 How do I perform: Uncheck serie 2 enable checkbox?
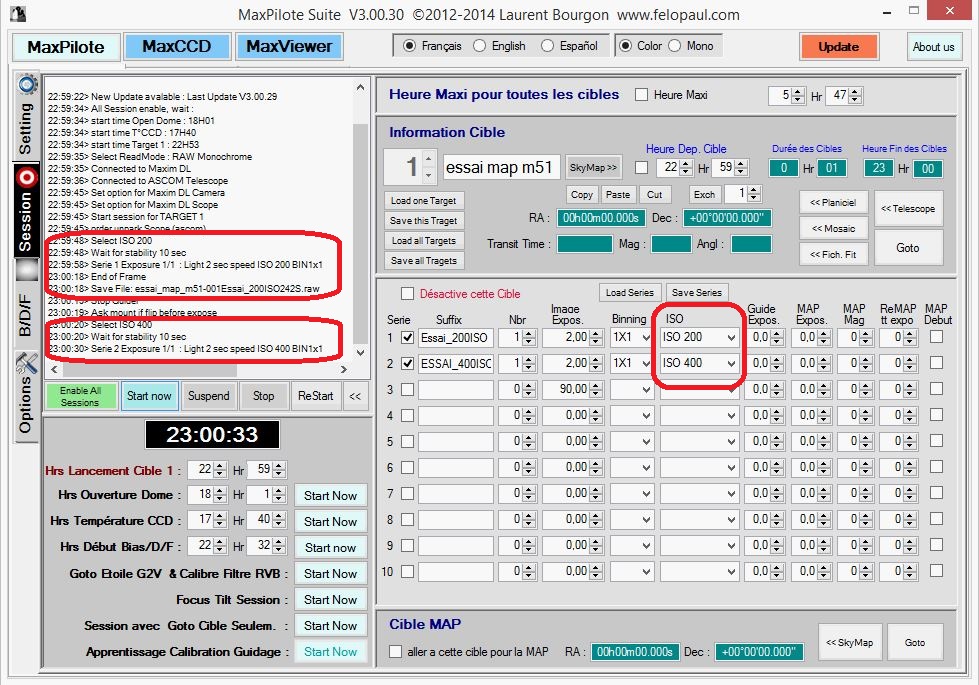click(408, 363)
